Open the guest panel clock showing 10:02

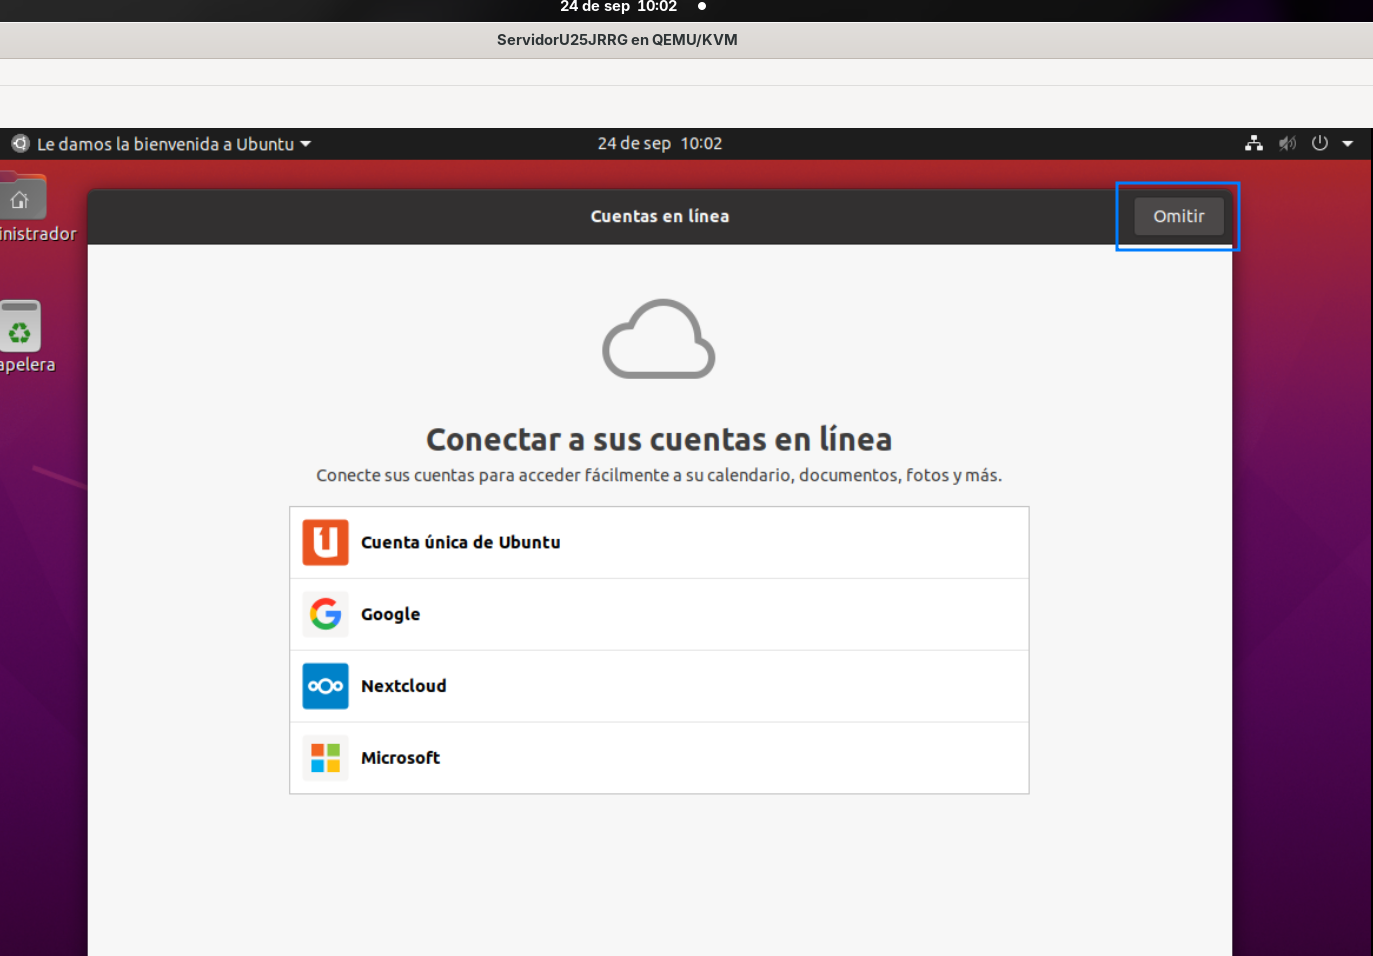[660, 144]
